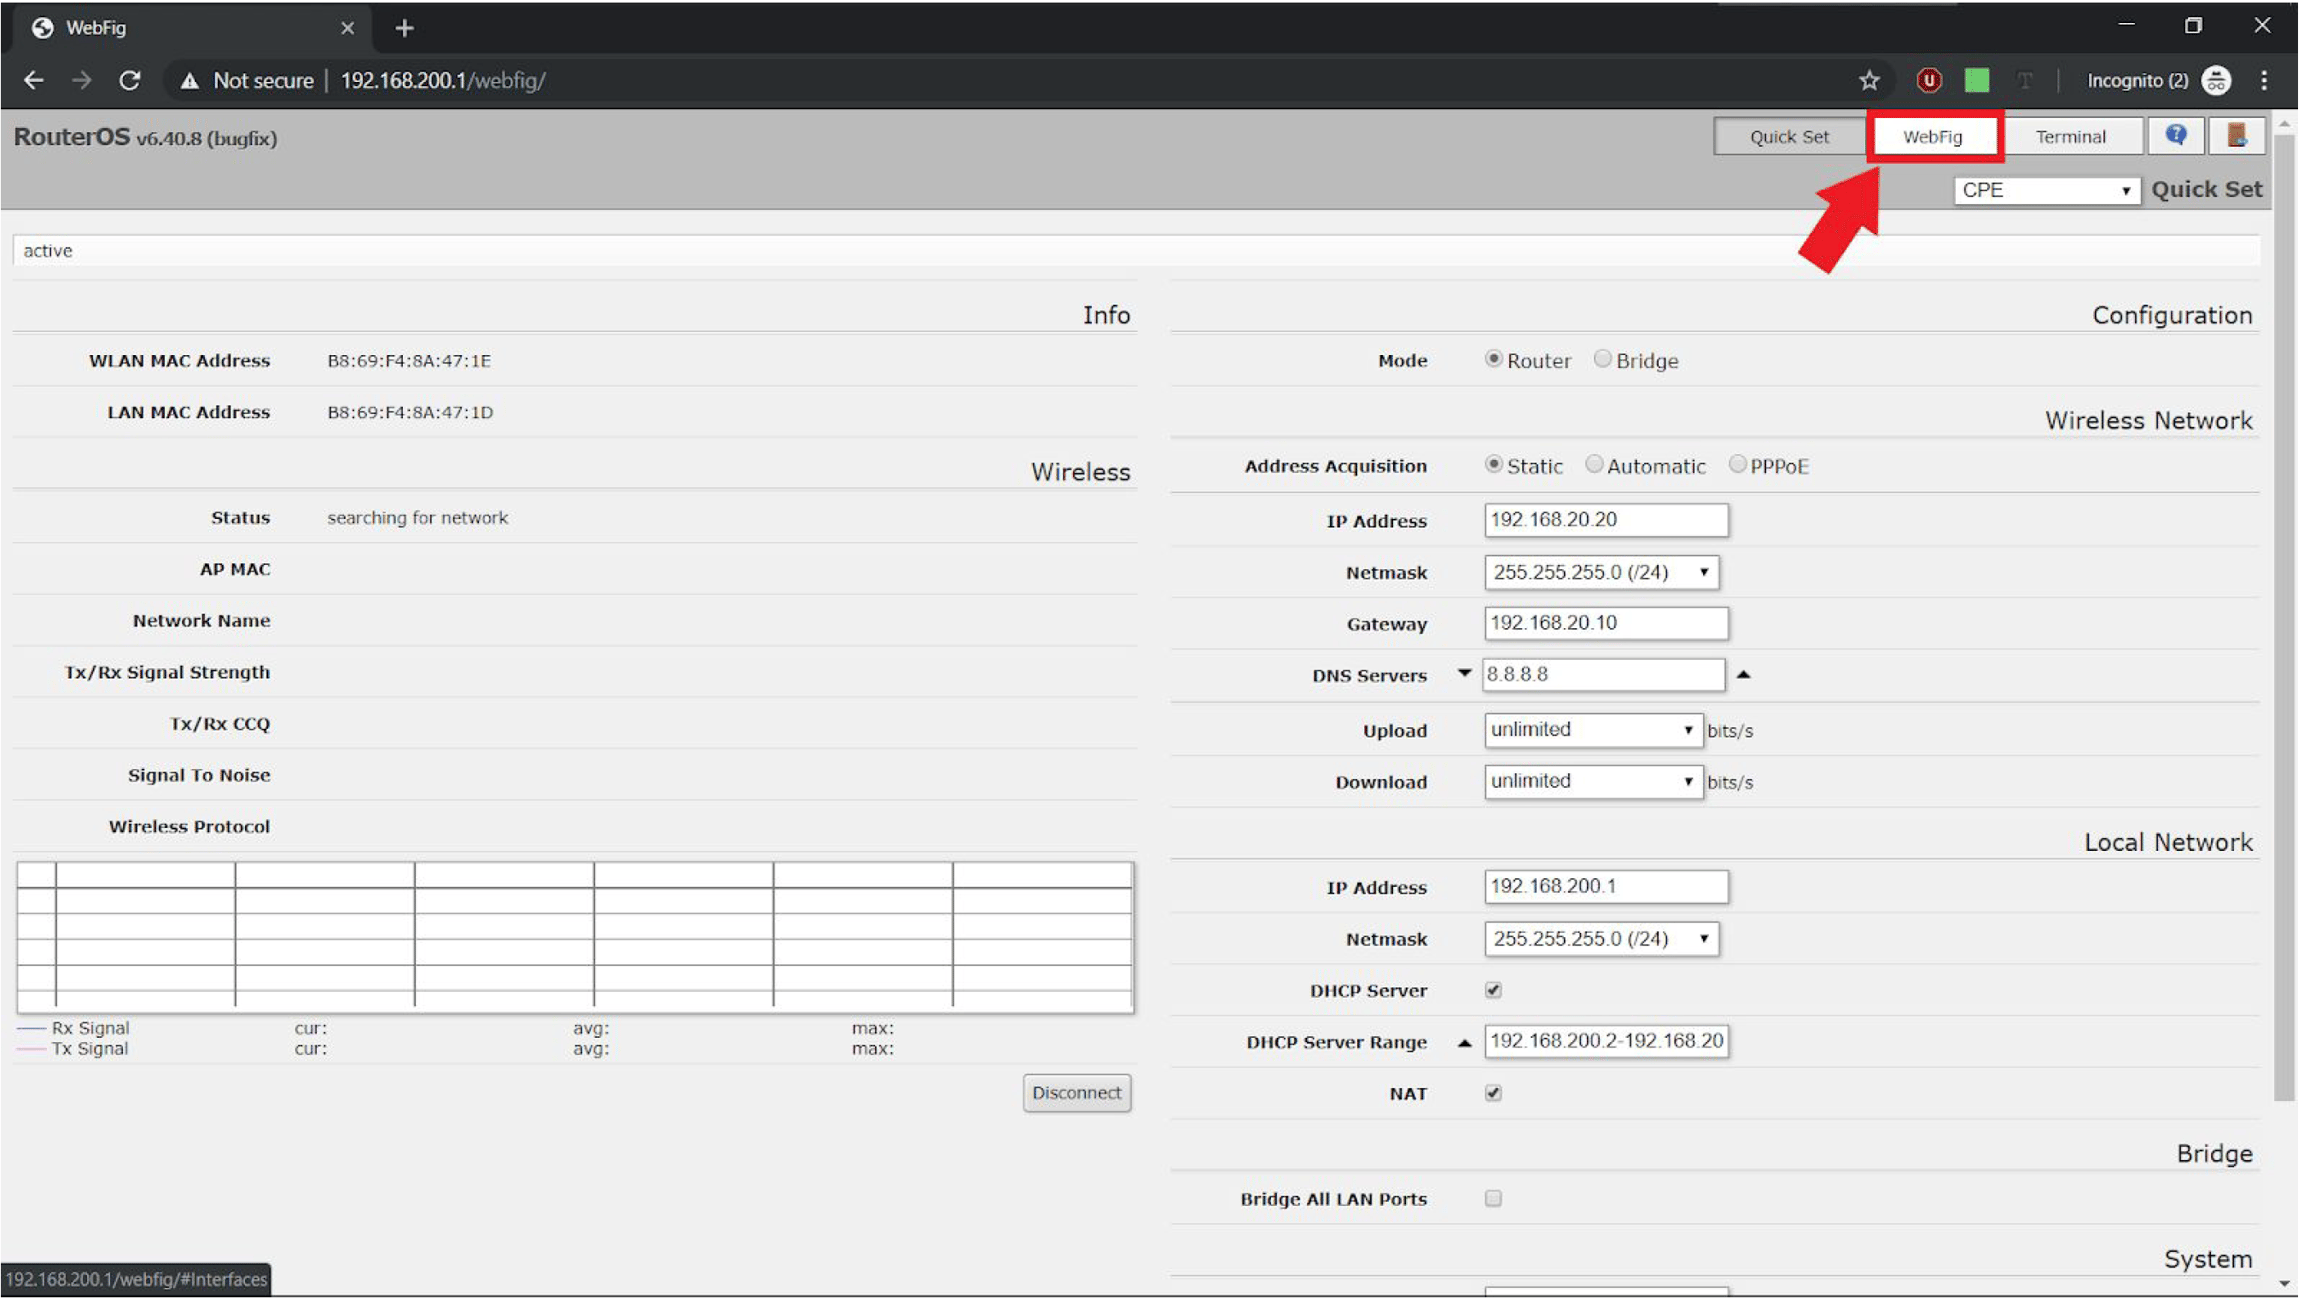Image resolution: width=2304 pixels, height=1299 pixels.
Task: Click the green square extension icon
Action: pyautogui.click(x=1977, y=80)
